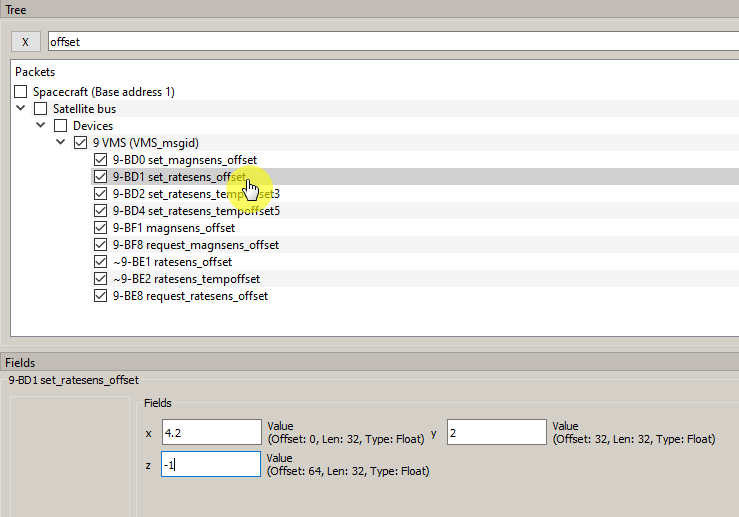Select ~9-BE1 ratesens_offset packet

(171, 262)
